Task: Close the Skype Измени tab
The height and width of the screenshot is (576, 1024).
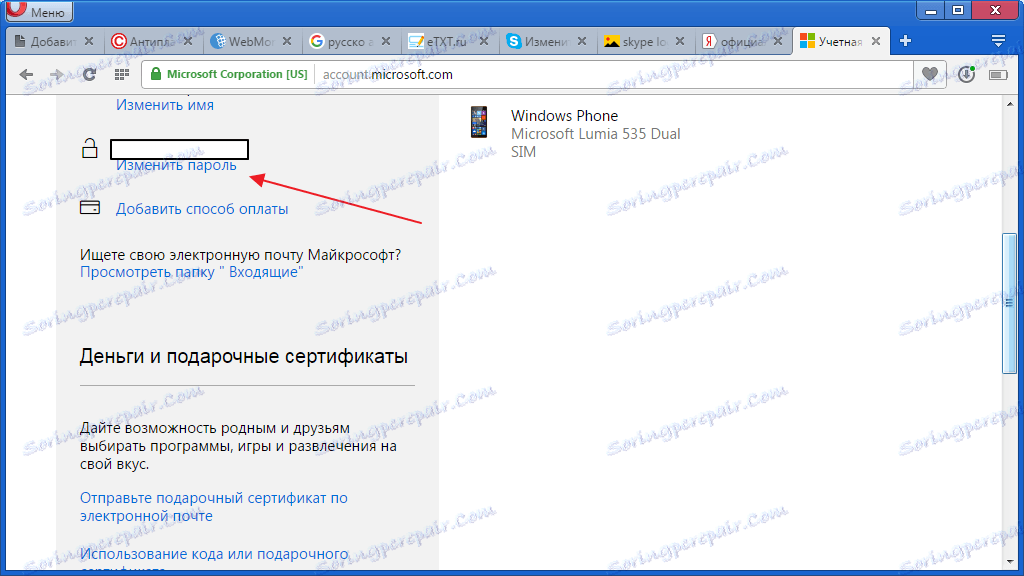Action: click(x=582, y=41)
